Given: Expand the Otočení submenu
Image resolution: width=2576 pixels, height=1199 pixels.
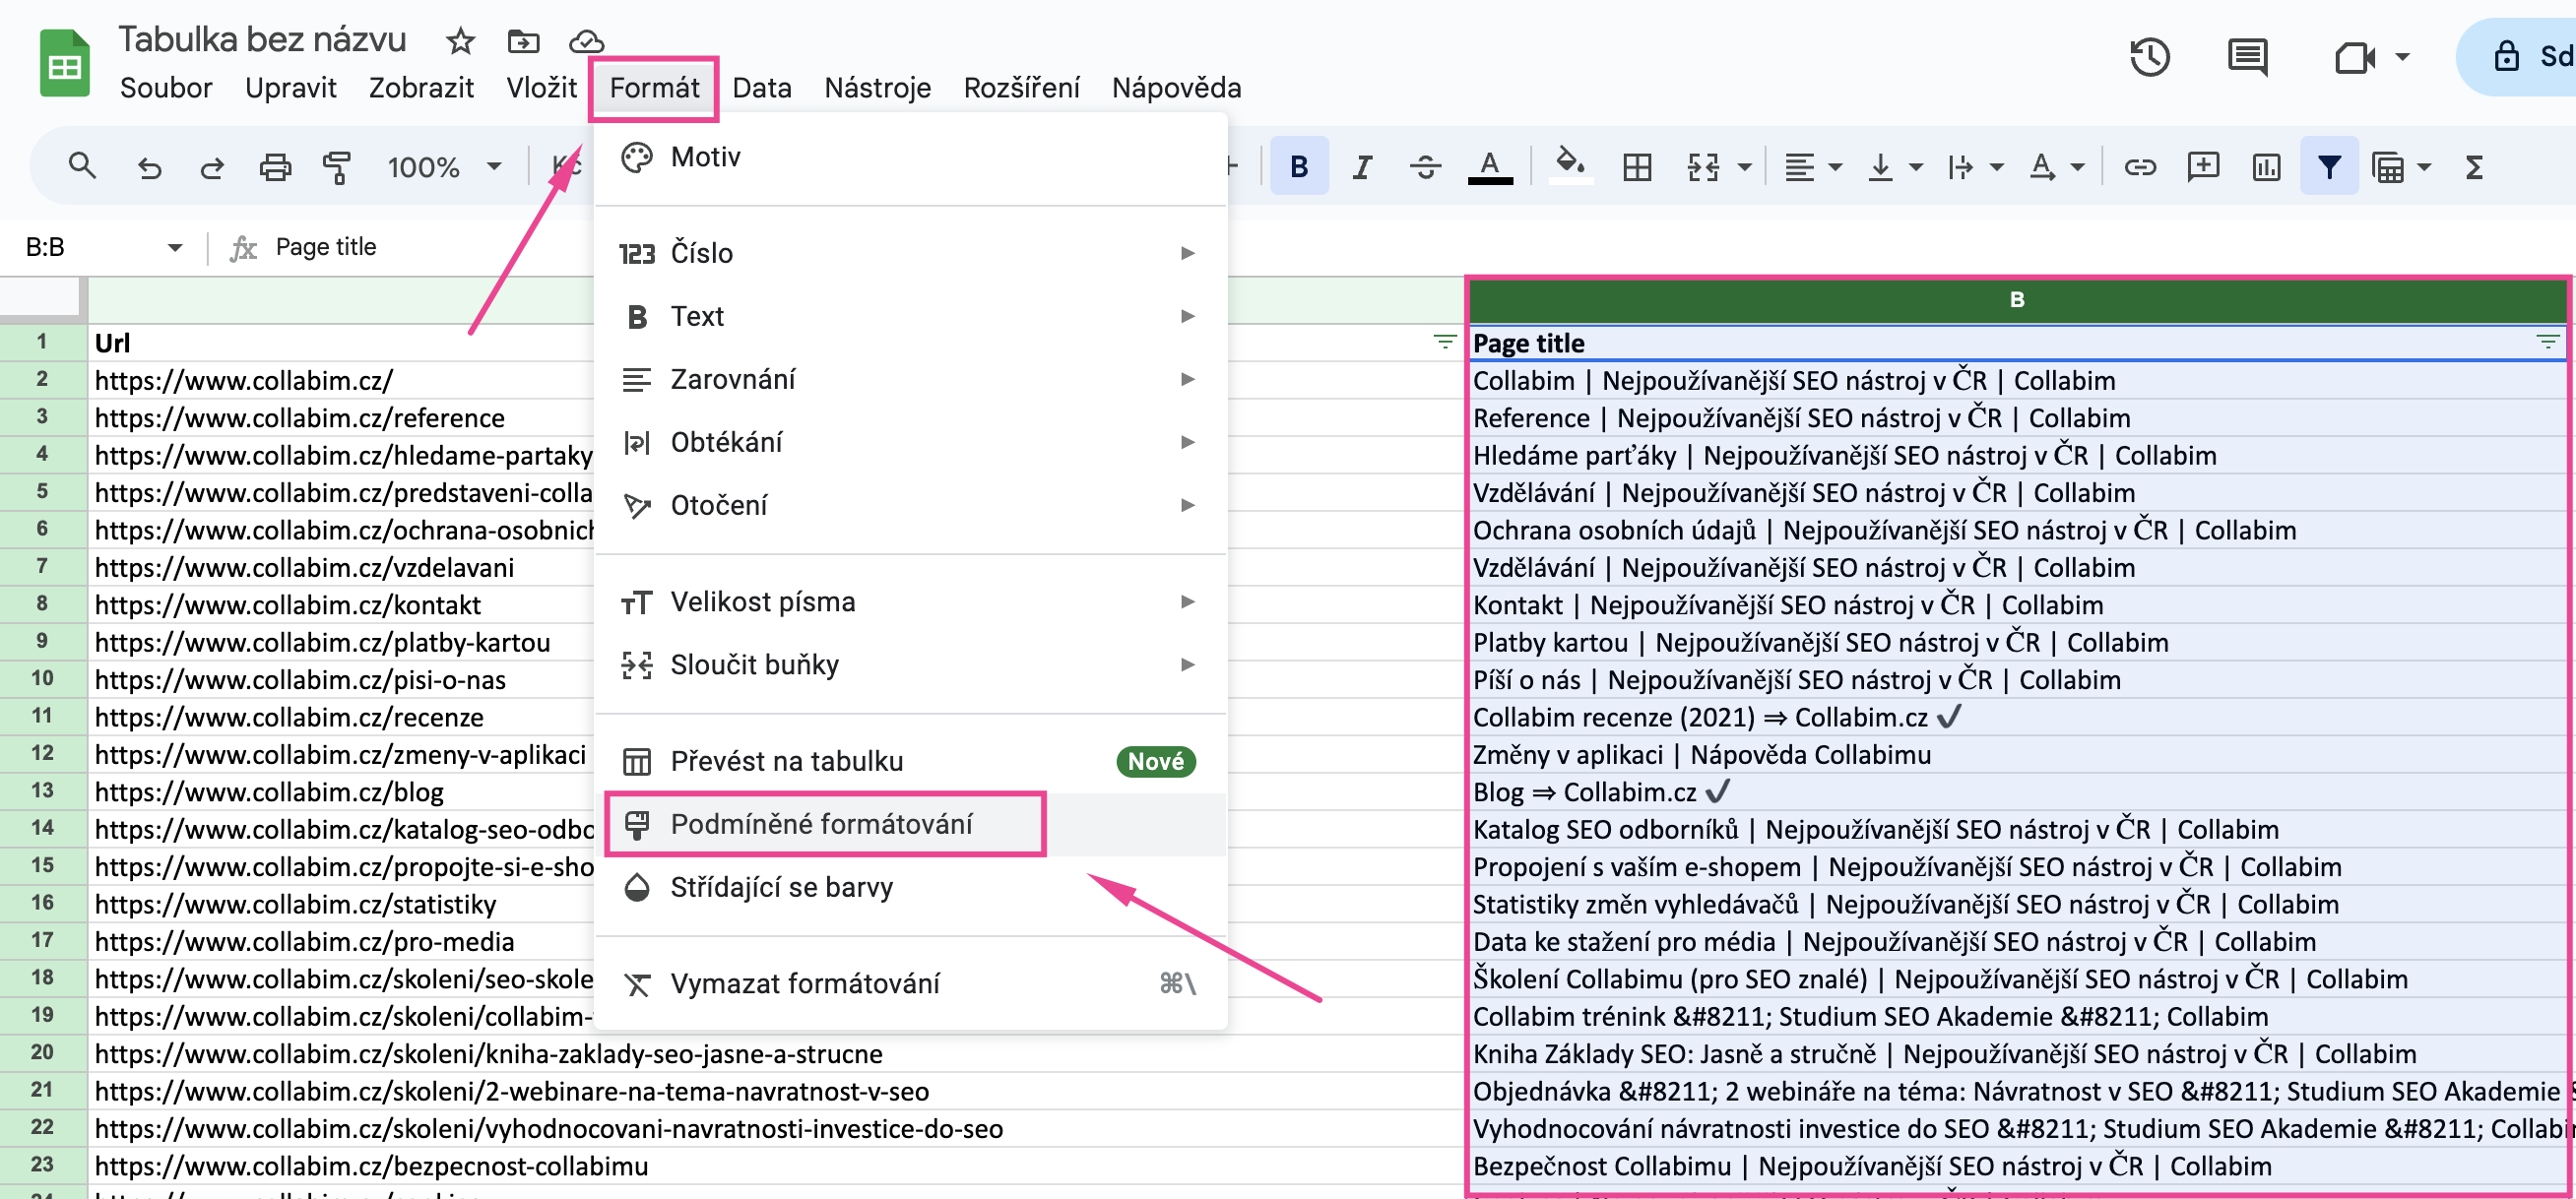Looking at the screenshot, I should tap(910, 505).
